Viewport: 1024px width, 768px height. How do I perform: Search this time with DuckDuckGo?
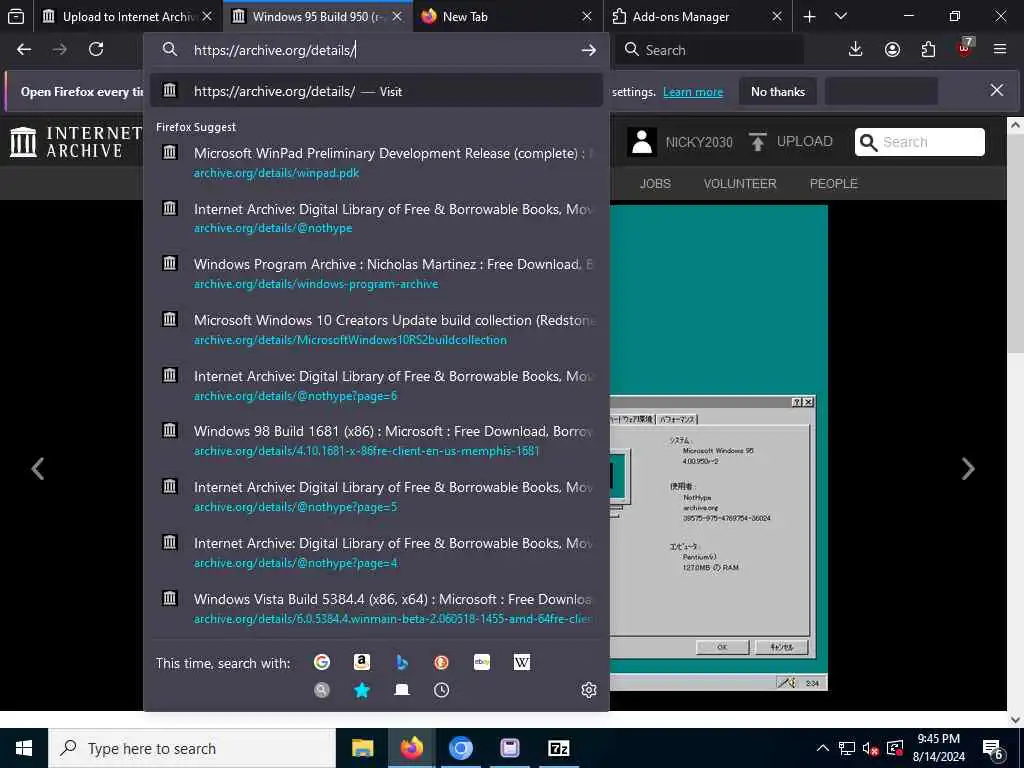(441, 662)
